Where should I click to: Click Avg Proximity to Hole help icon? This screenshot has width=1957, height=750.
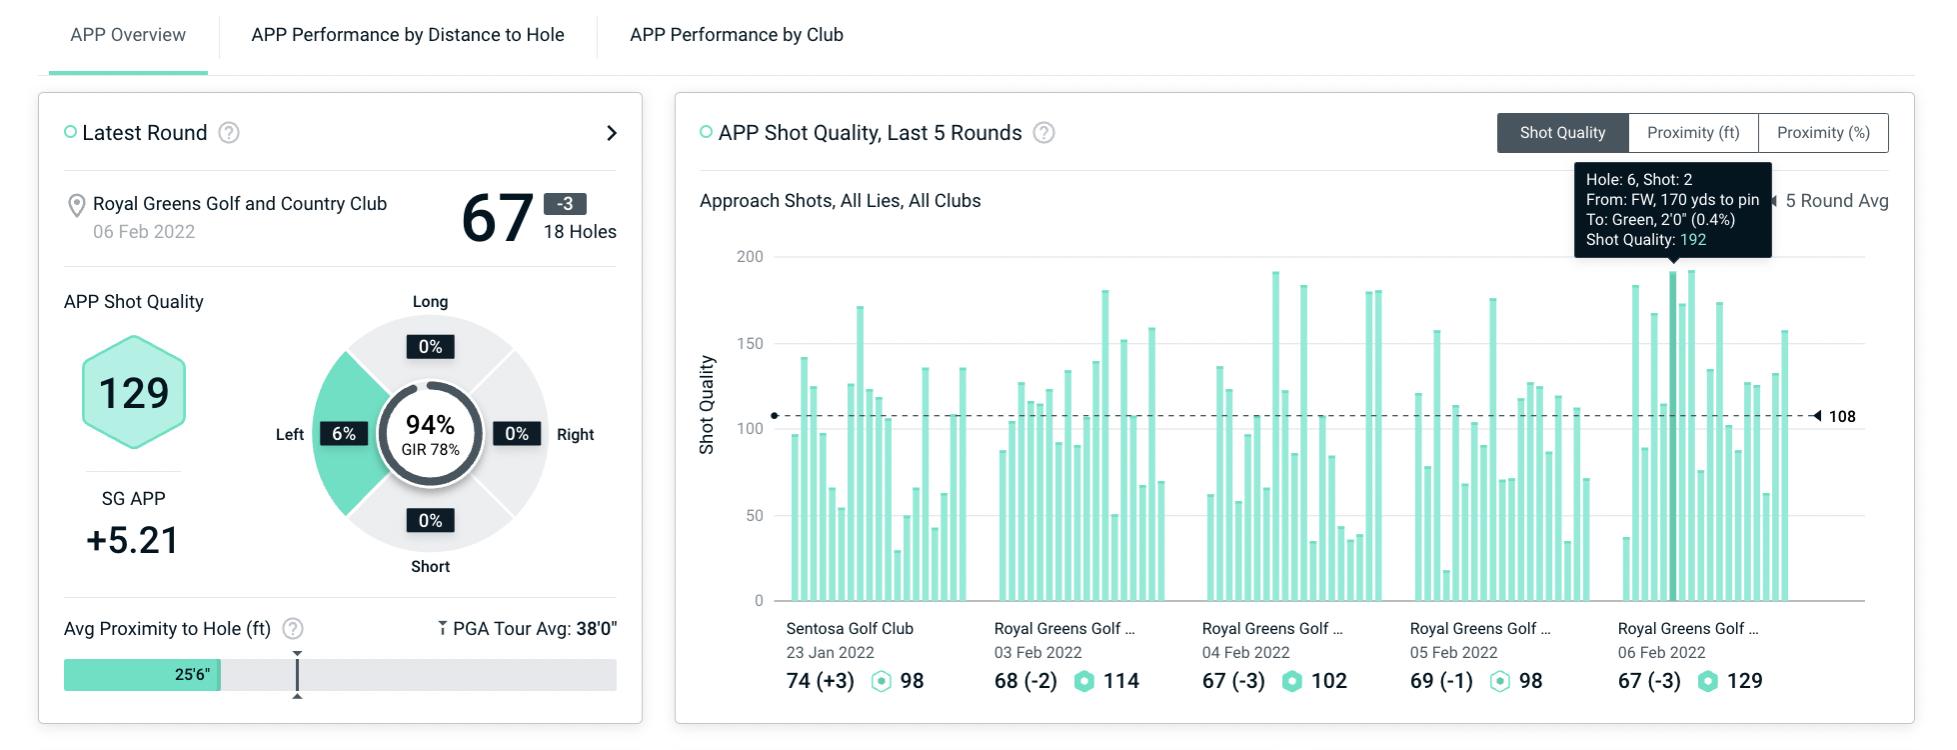[x=293, y=629]
